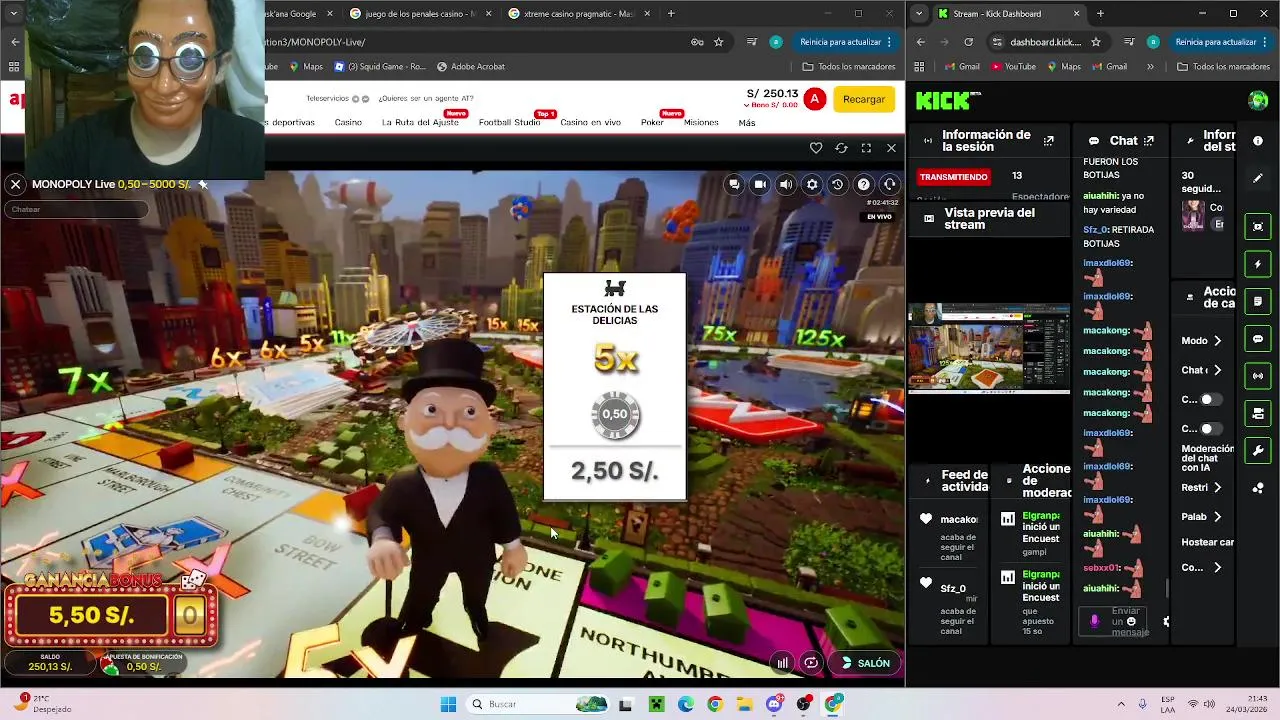Viewport: 1280px width, 720px height.
Task: Open the Poker menu item
Action: point(652,122)
